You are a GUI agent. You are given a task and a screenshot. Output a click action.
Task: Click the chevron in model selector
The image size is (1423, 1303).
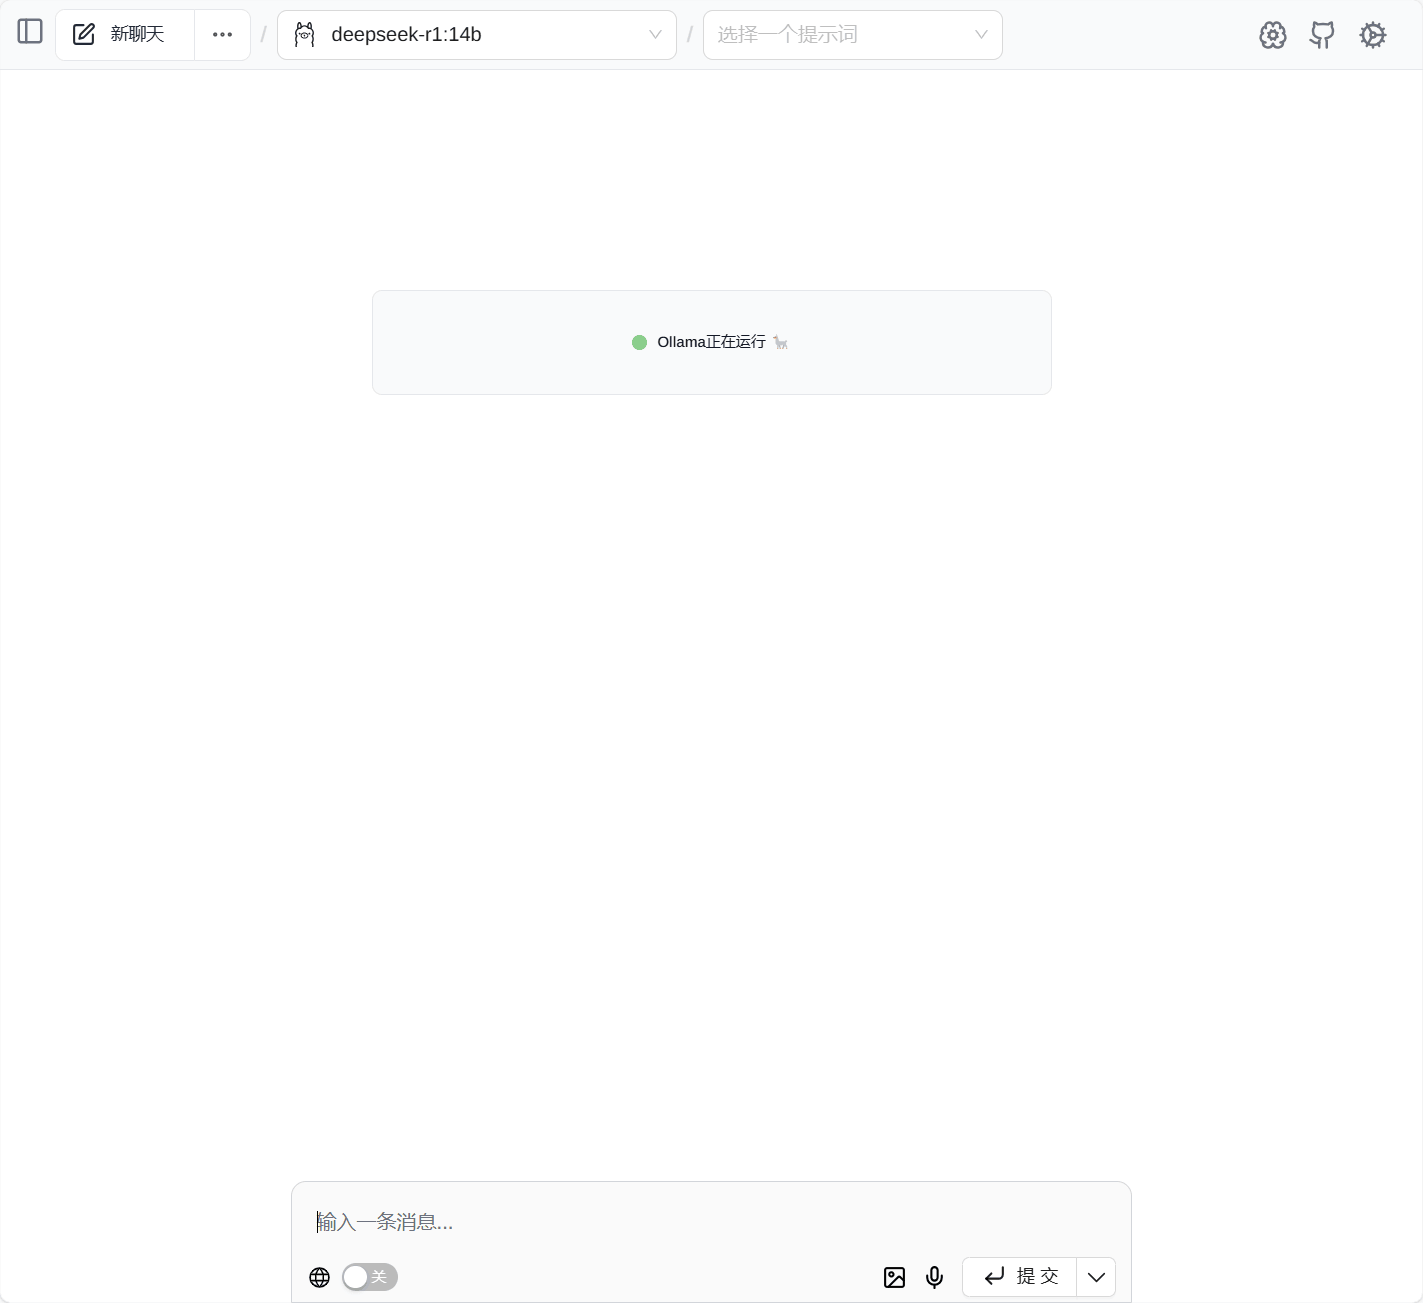coord(655,35)
